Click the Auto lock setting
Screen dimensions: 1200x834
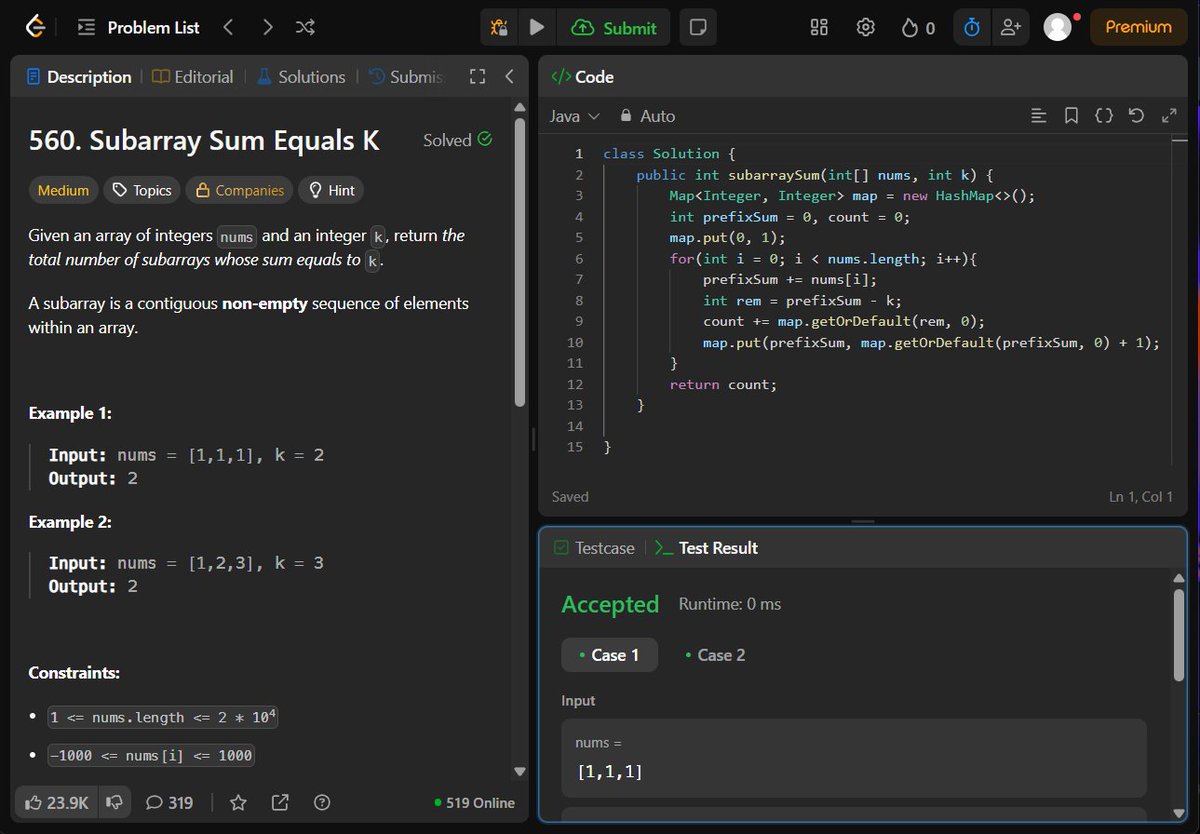[x=647, y=116]
